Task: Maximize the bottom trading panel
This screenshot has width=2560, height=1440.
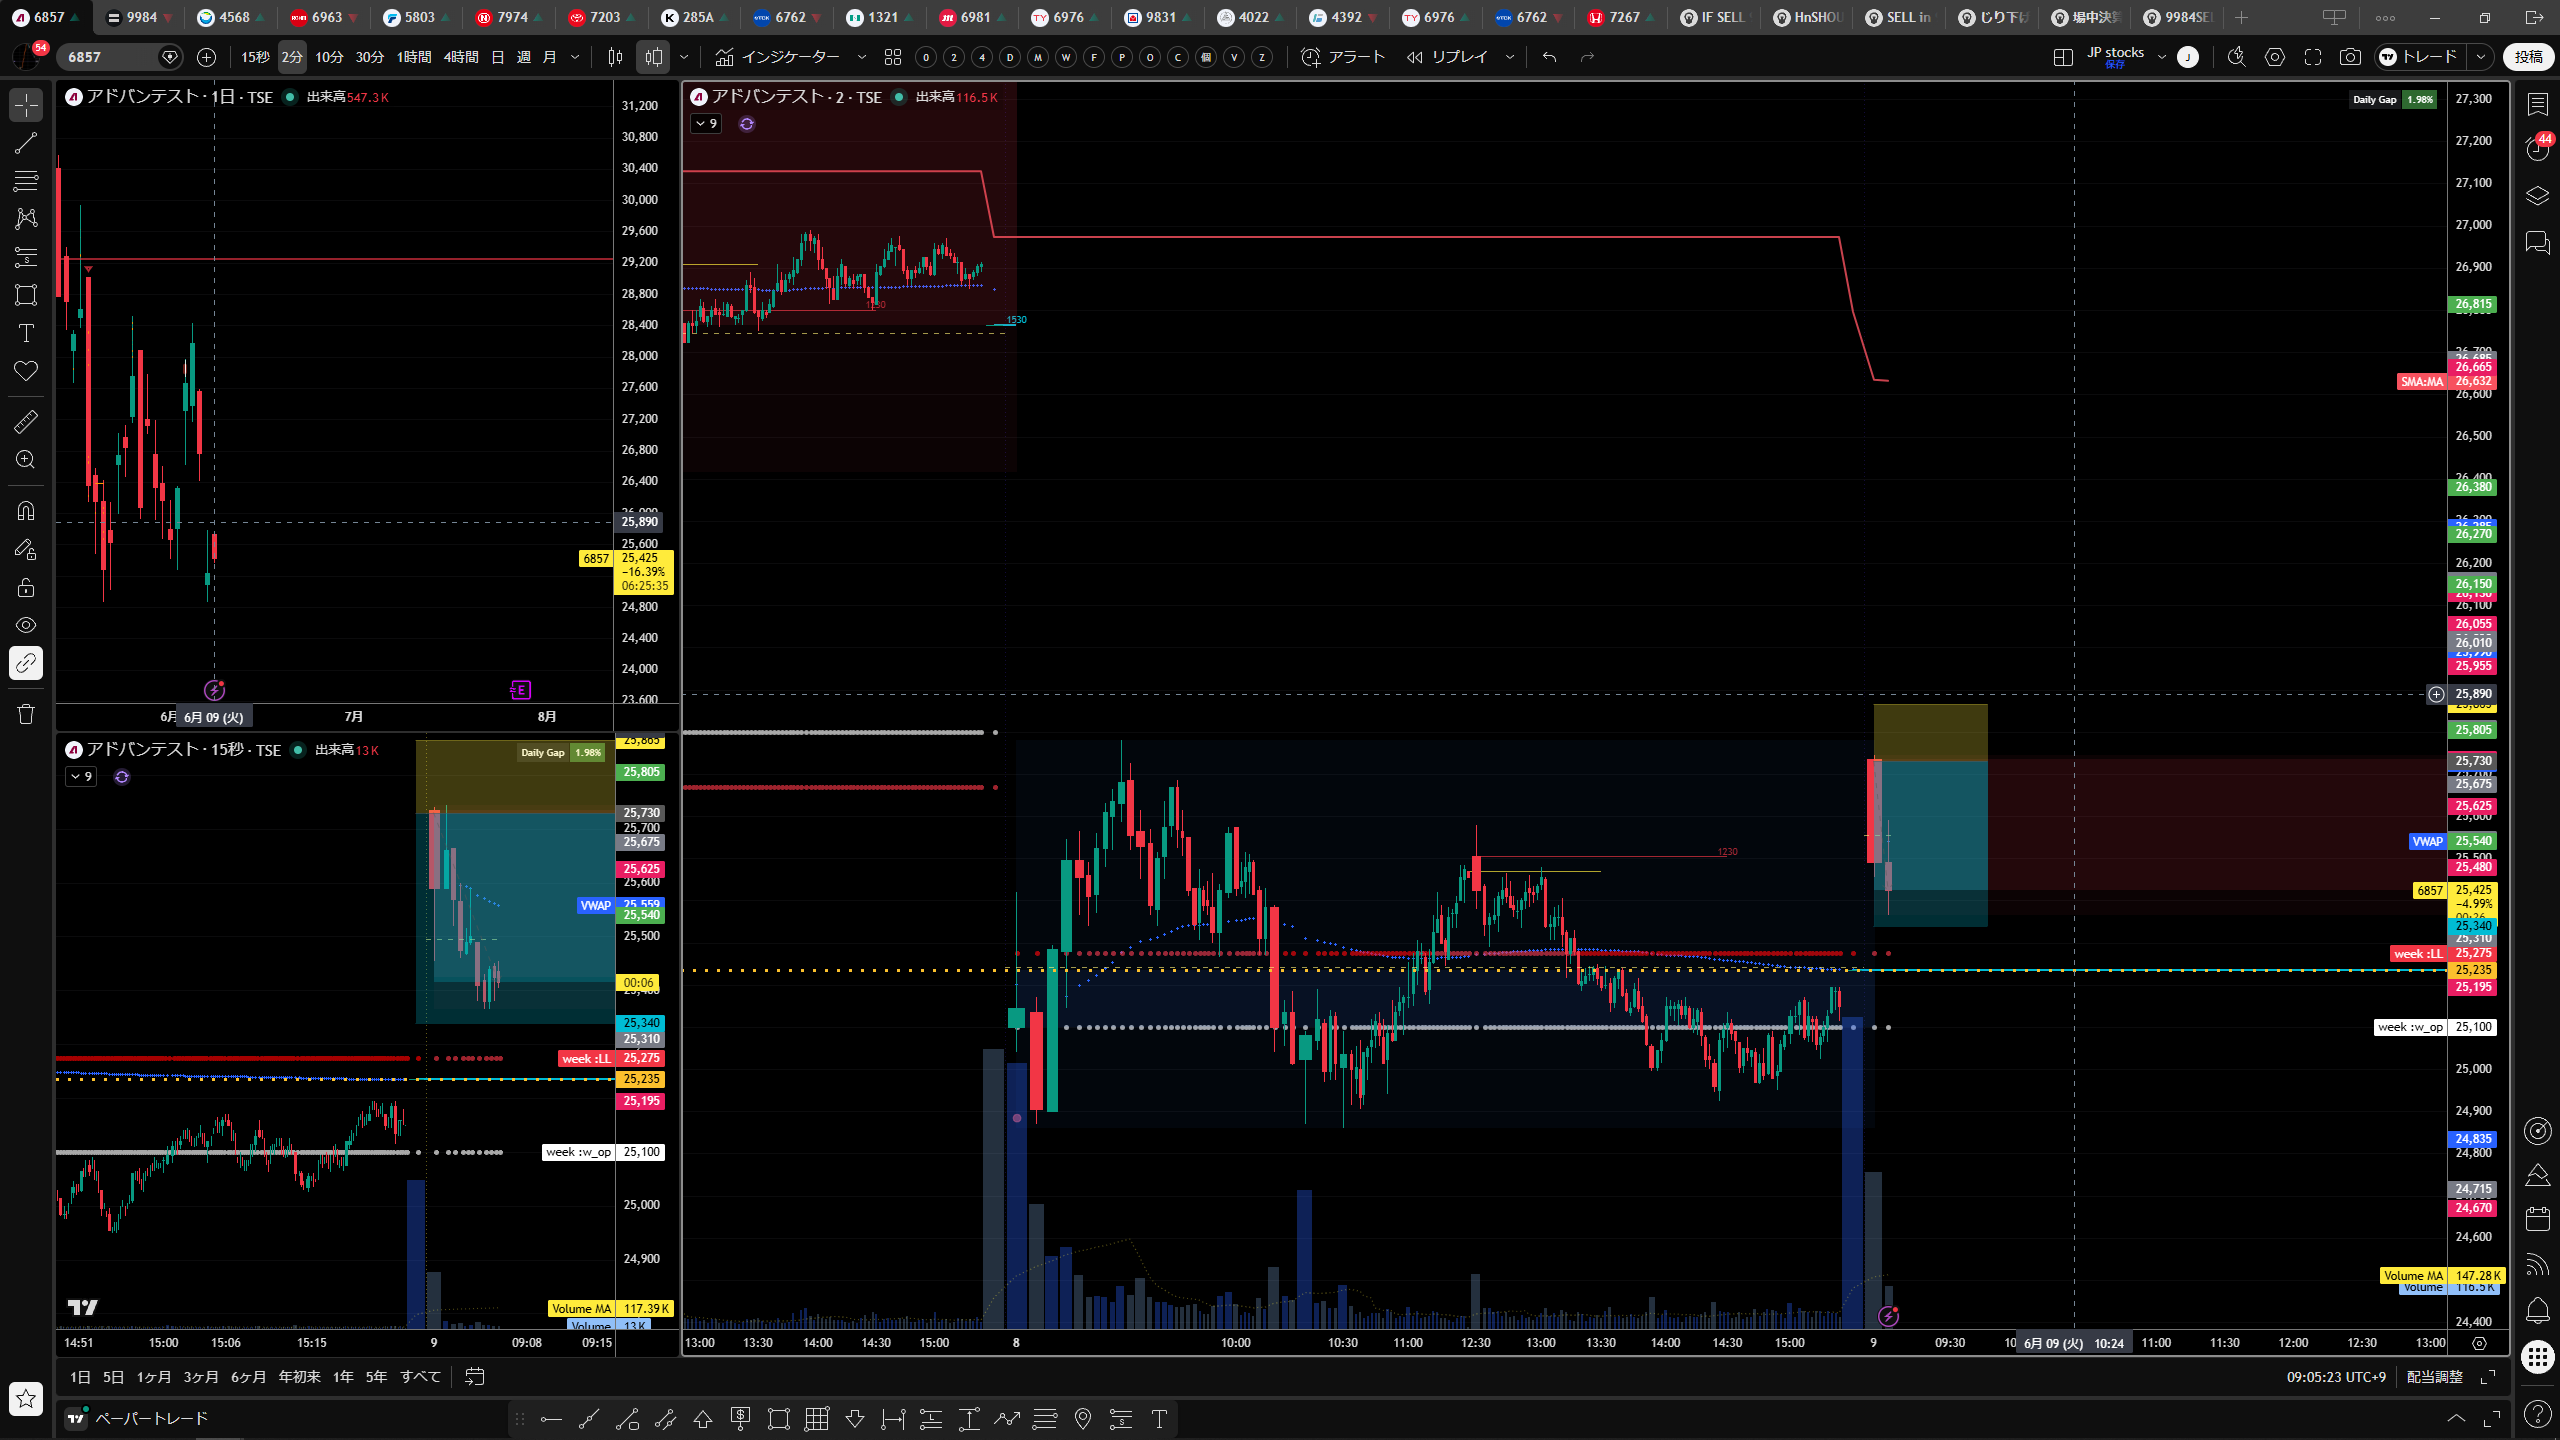Action: pos(2492,1418)
